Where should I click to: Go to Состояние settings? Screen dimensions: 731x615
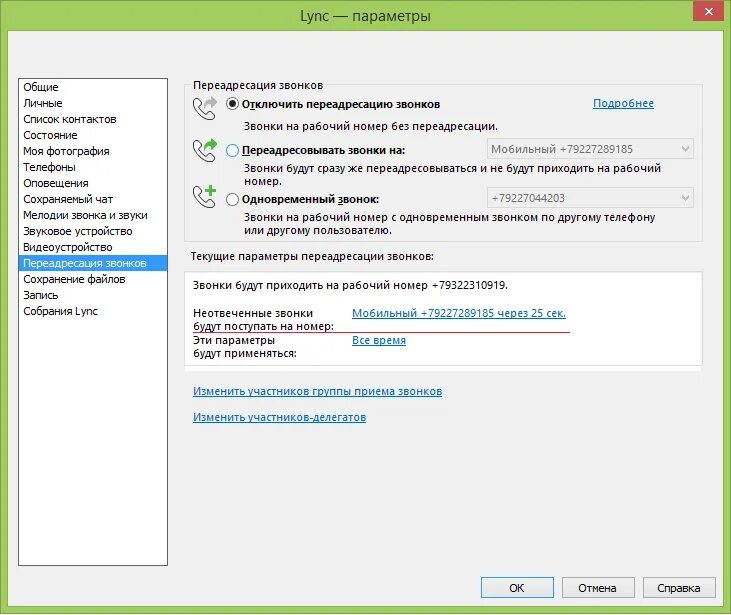[93, 135]
